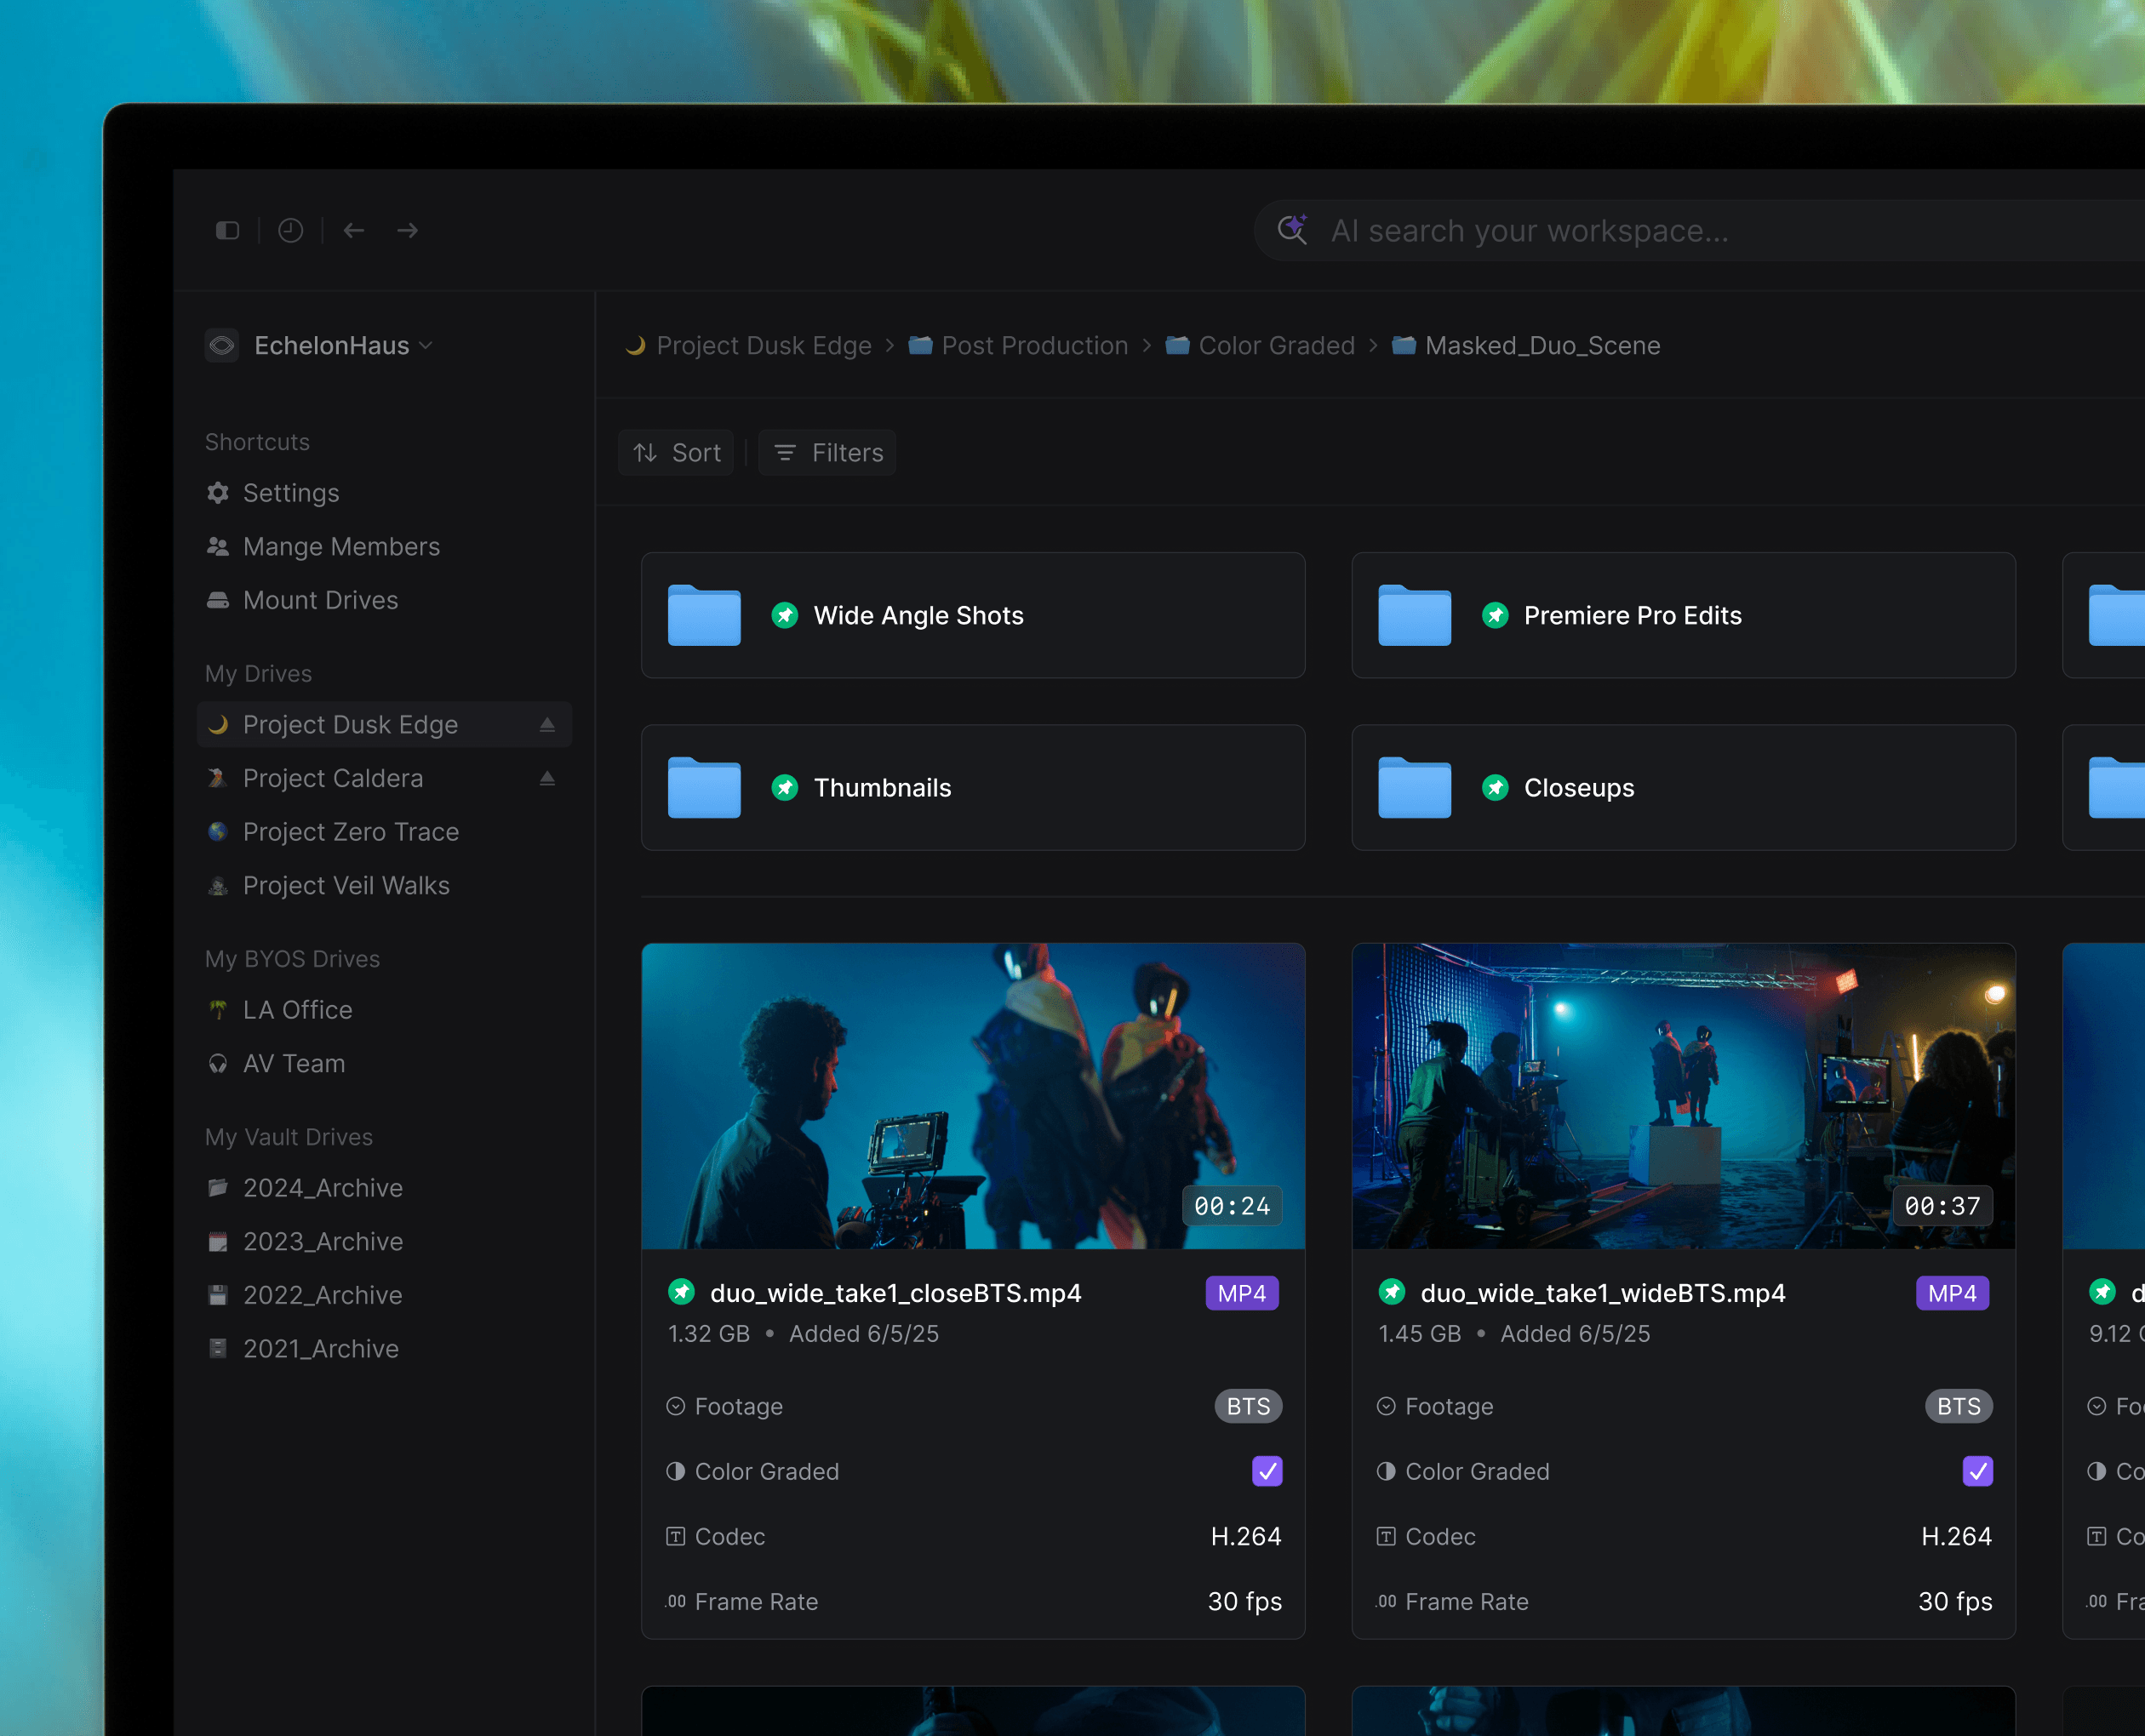Viewport: 2145px width, 1736px height.
Task: Toggle the sidebar panel icon
Action: pyautogui.click(x=228, y=231)
